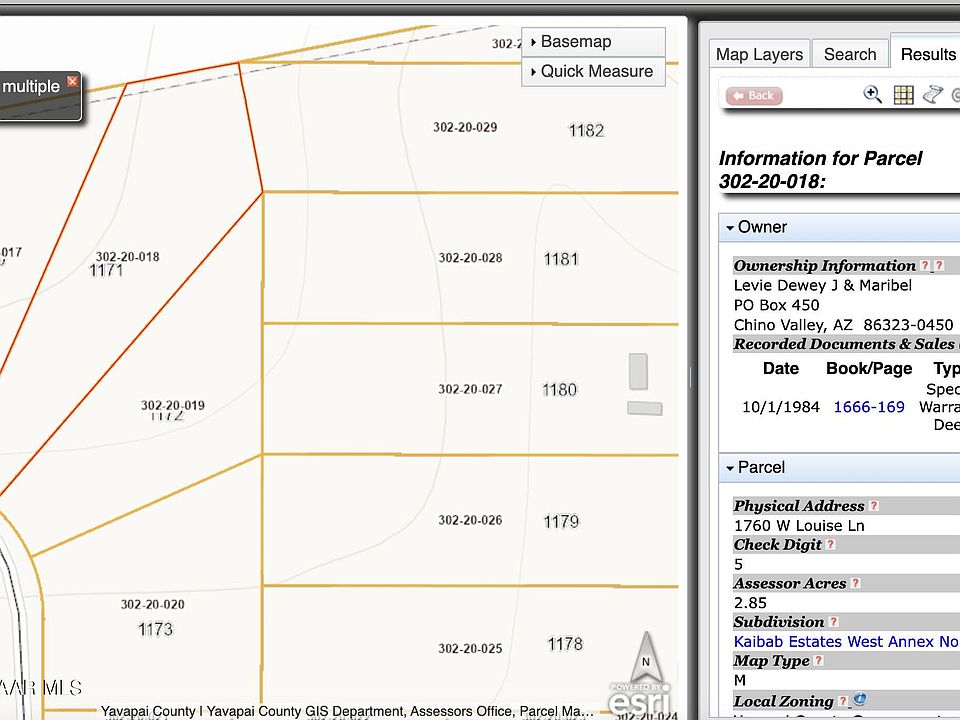Expand the Quick Measure panel

(x=593, y=72)
